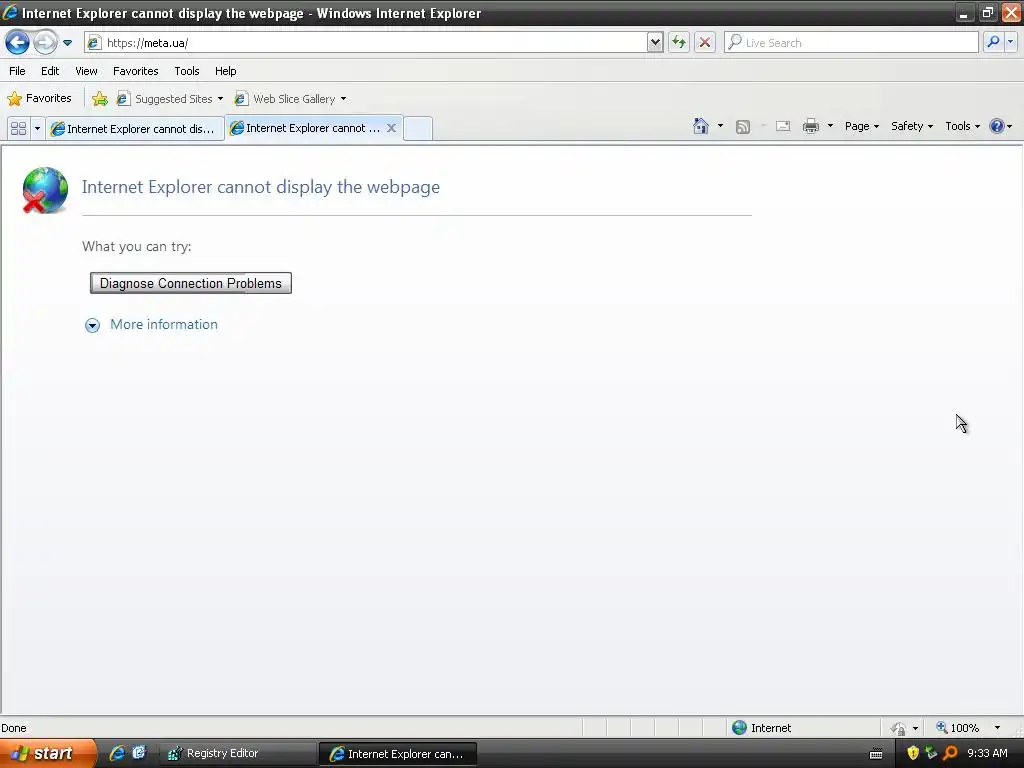Viewport: 1024px width, 768px height.
Task: Click the Refresh page icon
Action: tap(679, 43)
